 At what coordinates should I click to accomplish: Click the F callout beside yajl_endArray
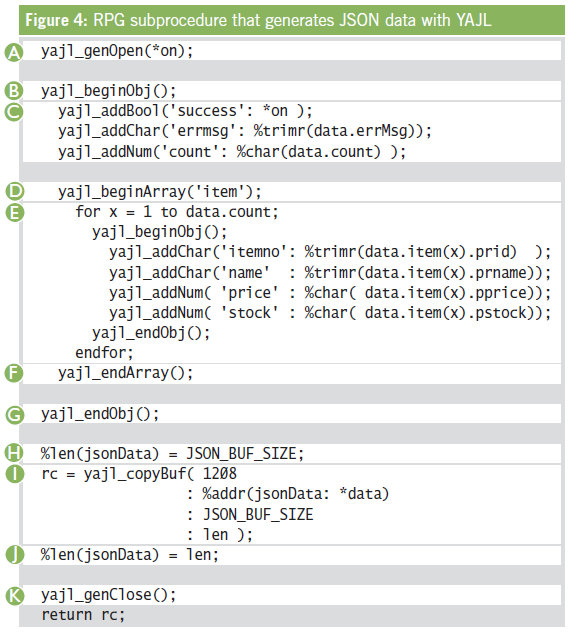[x=14, y=373]
